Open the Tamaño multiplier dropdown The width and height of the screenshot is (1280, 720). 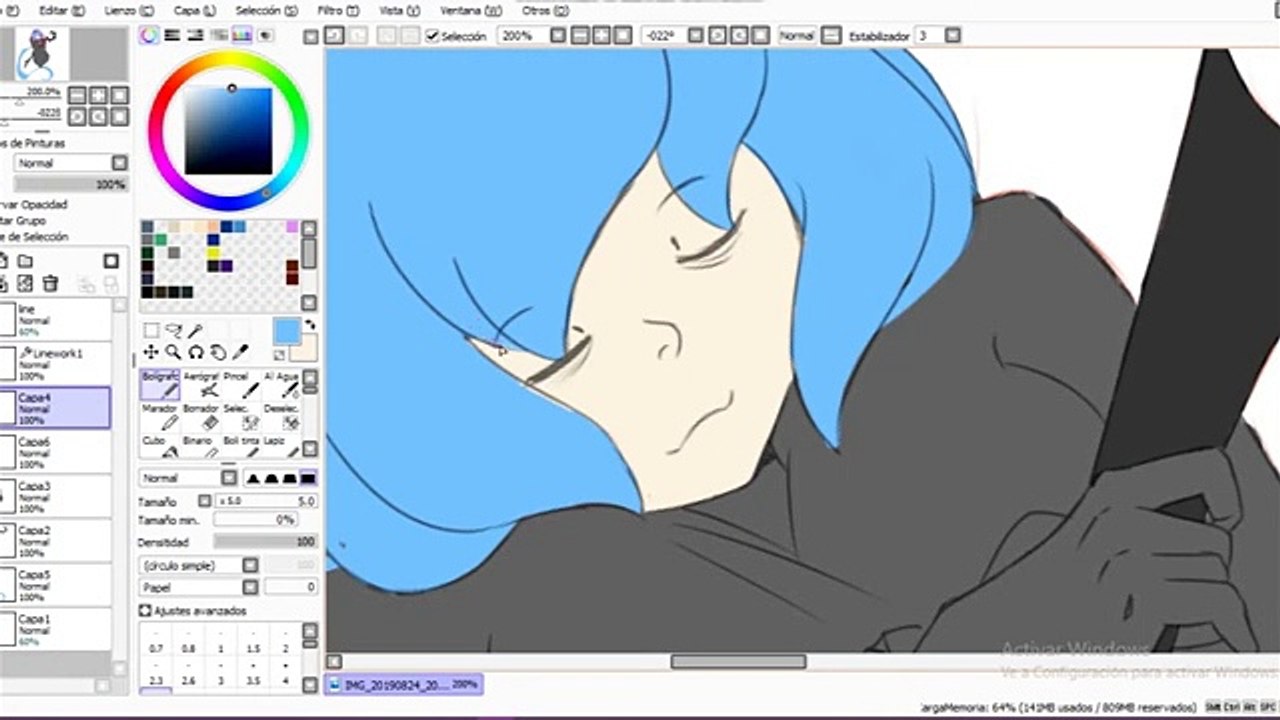[204, 501]
